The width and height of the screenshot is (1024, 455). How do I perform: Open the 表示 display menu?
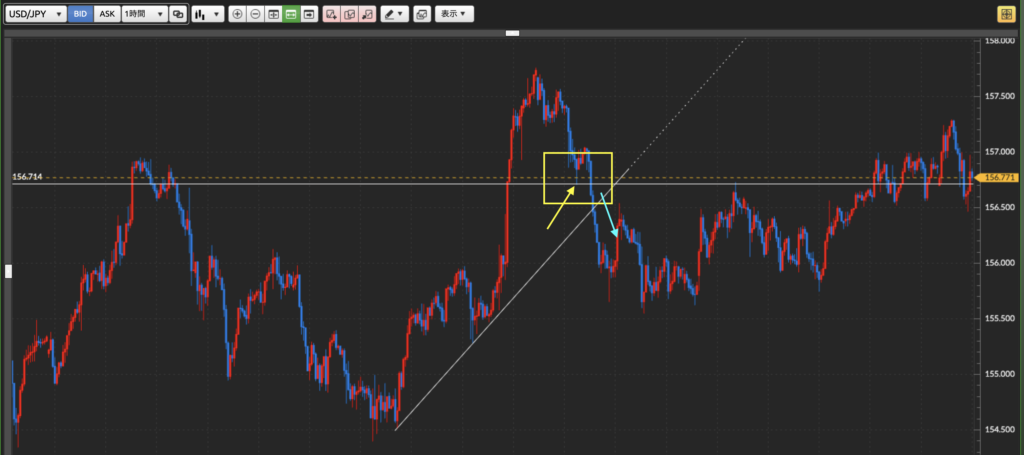click(455, 14)
